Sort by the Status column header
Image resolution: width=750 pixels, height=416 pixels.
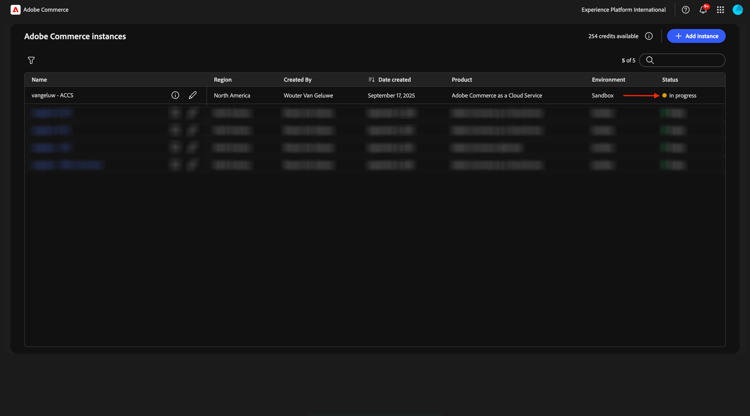(670, 80)
